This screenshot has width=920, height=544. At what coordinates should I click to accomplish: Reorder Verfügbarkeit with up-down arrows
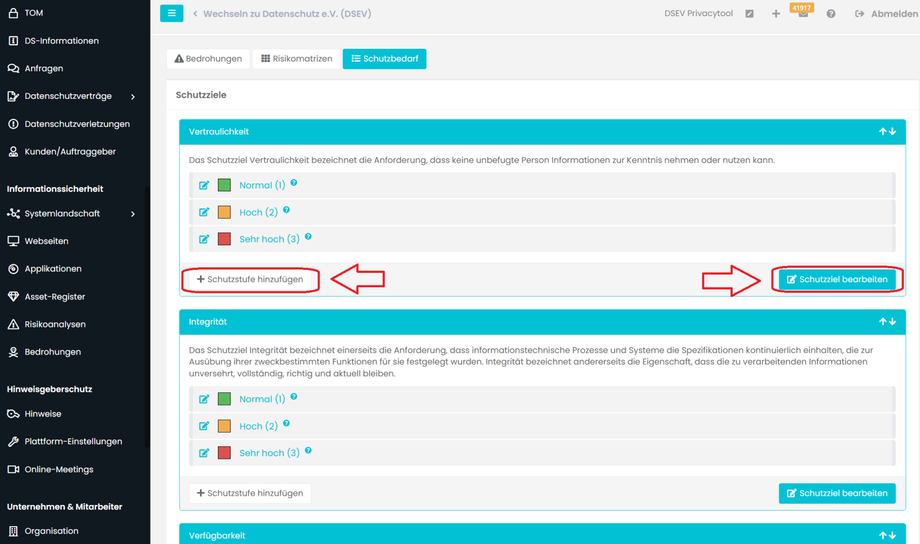click(x=887, y=535)
